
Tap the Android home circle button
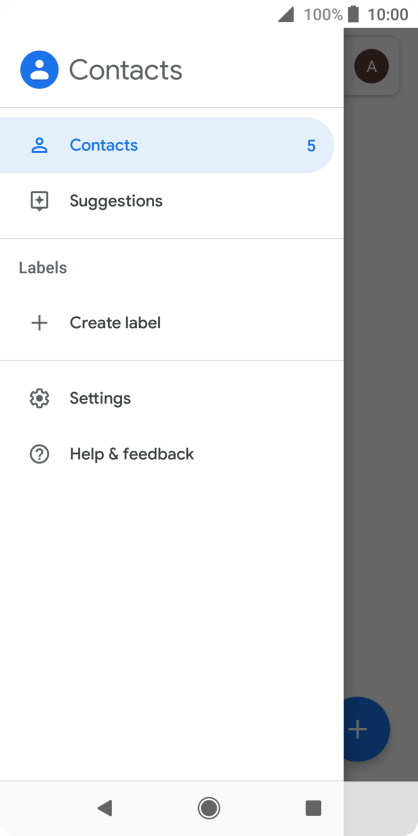click(x=209, y=808)
